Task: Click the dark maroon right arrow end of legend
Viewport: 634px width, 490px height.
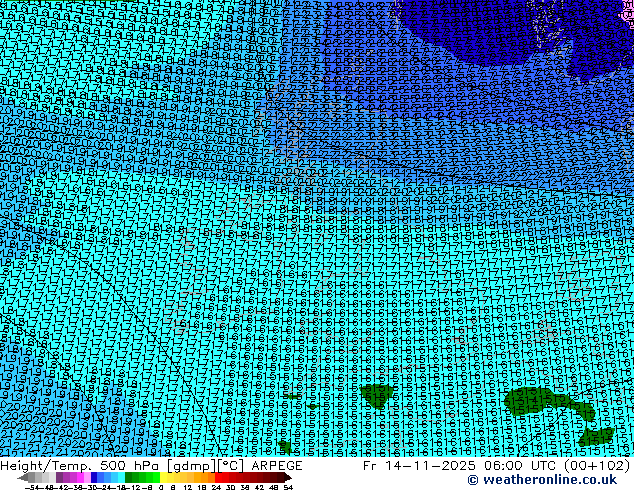Action: coord(287,478)
